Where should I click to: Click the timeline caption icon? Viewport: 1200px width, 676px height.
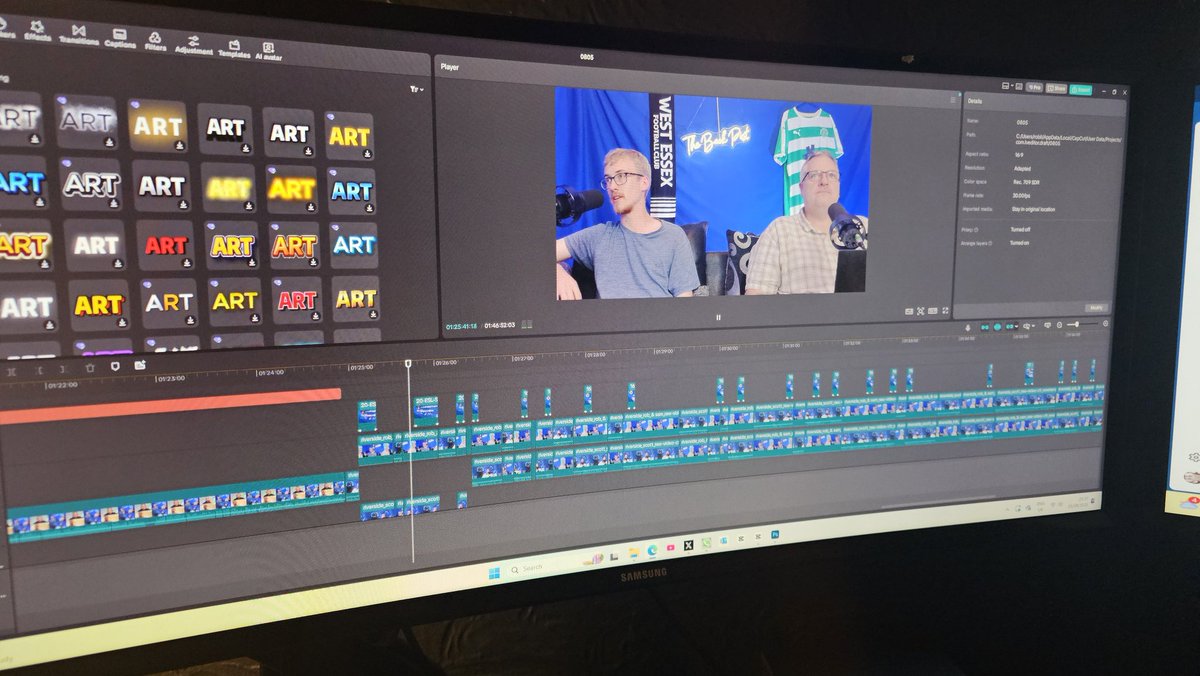click(x=1047, y=325)
